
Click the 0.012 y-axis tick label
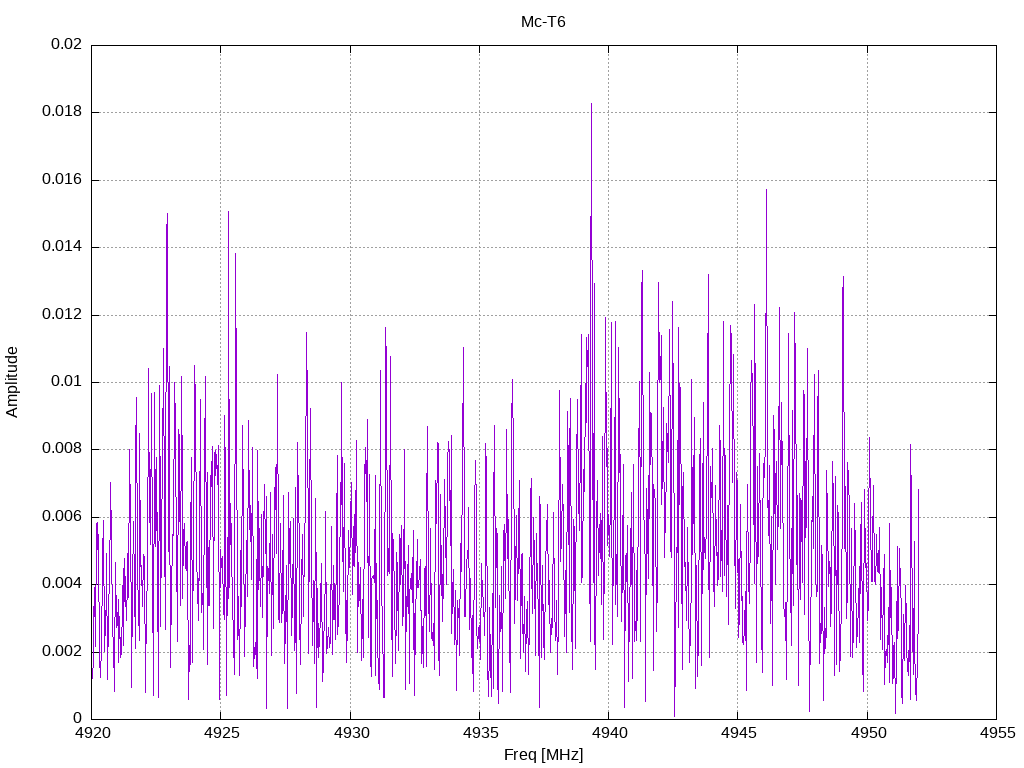(x=62, y=314)
